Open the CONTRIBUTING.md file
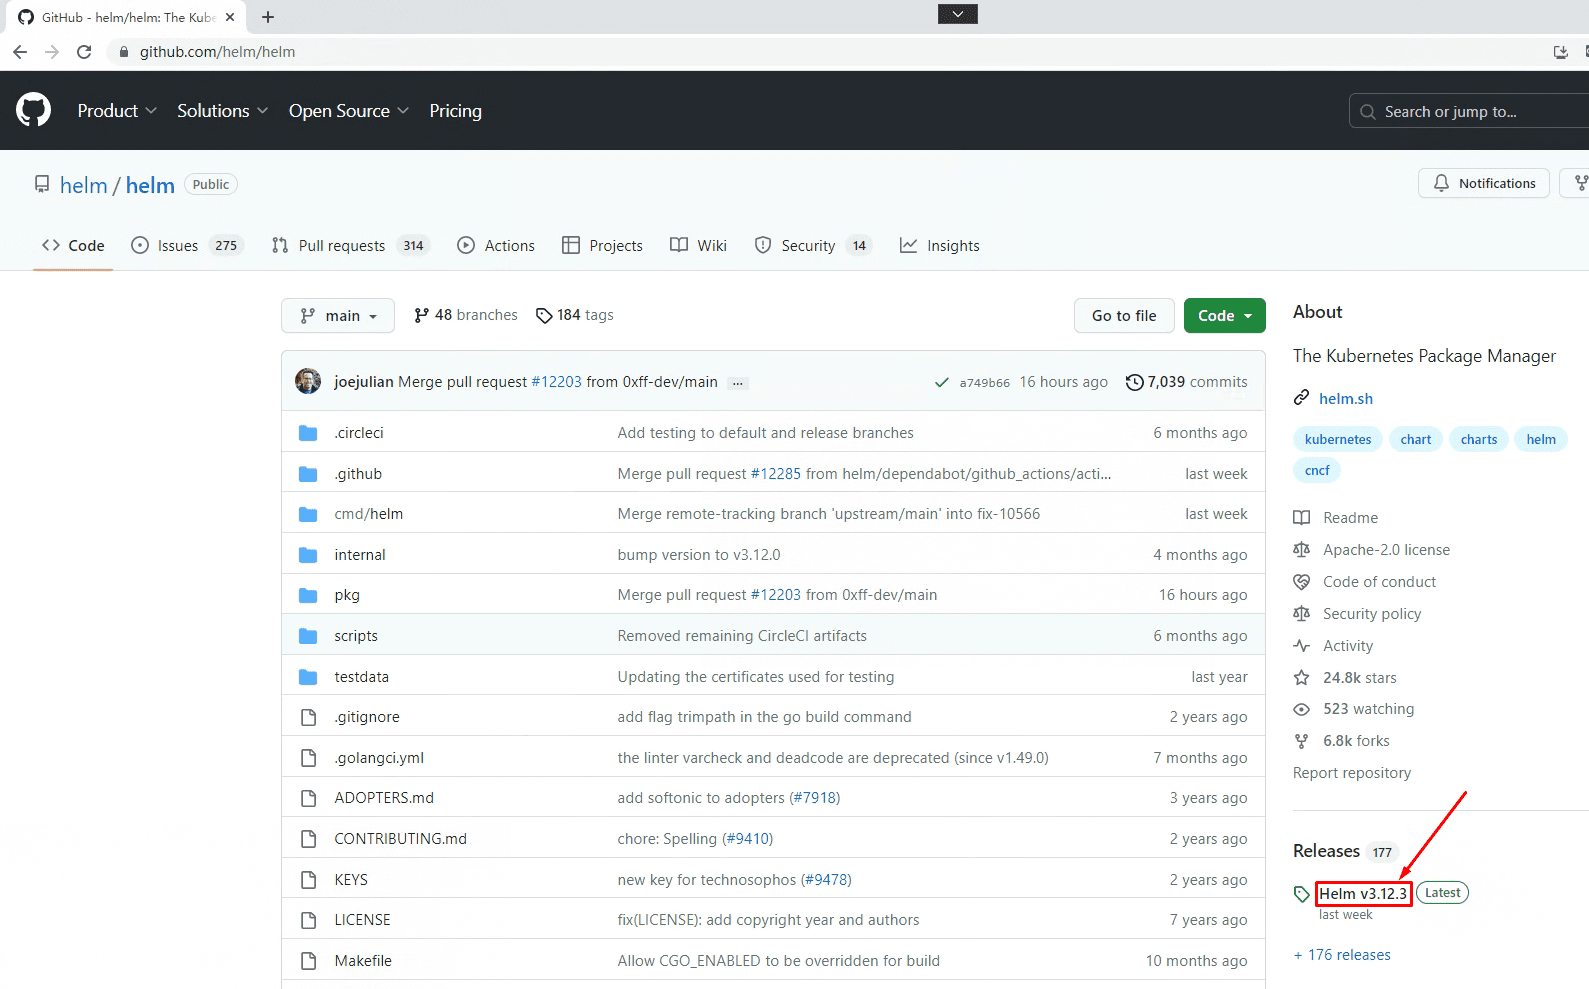 pos(401,839)
